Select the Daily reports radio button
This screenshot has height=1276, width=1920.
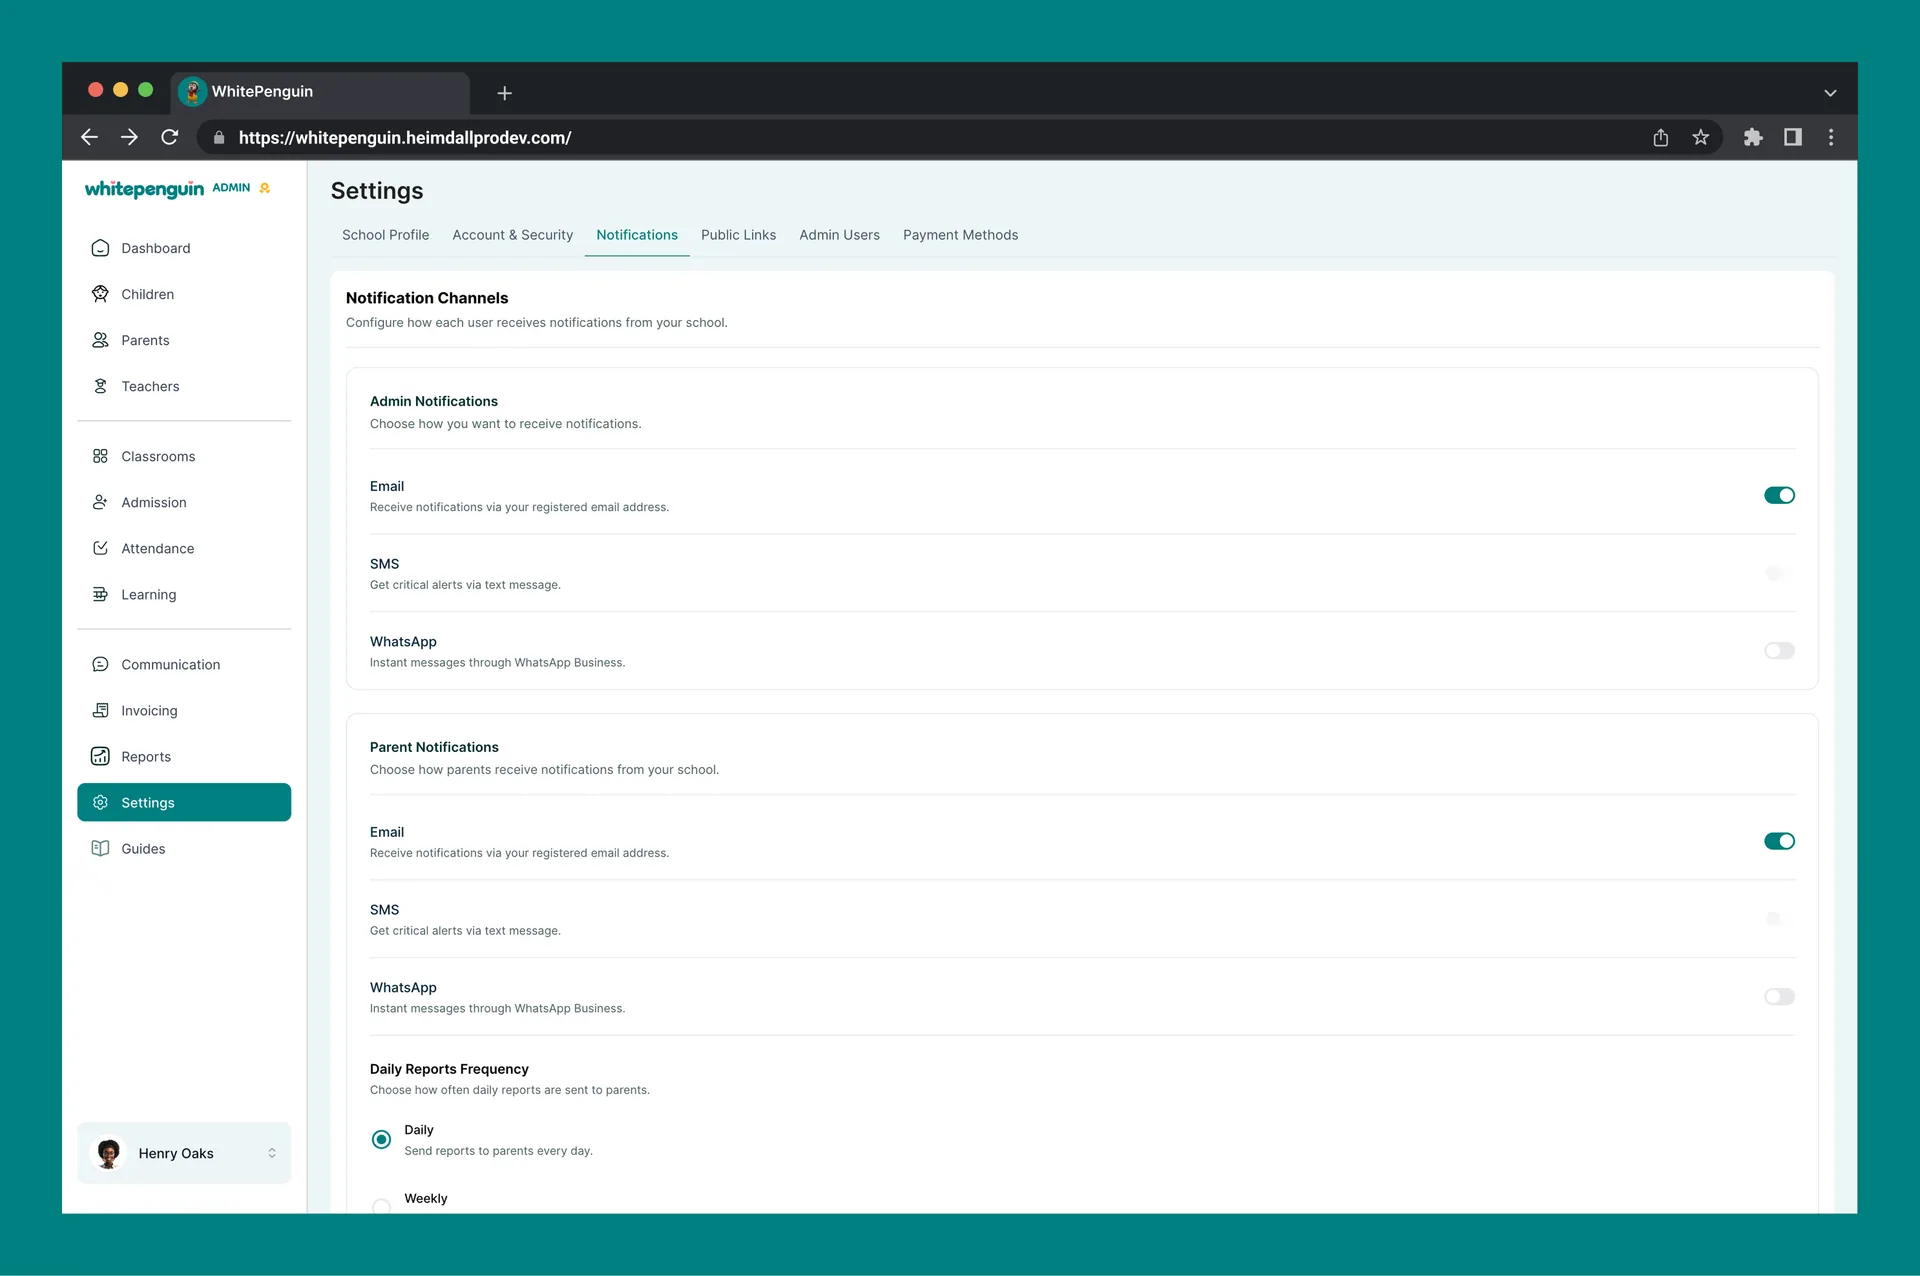(381, 1140)
